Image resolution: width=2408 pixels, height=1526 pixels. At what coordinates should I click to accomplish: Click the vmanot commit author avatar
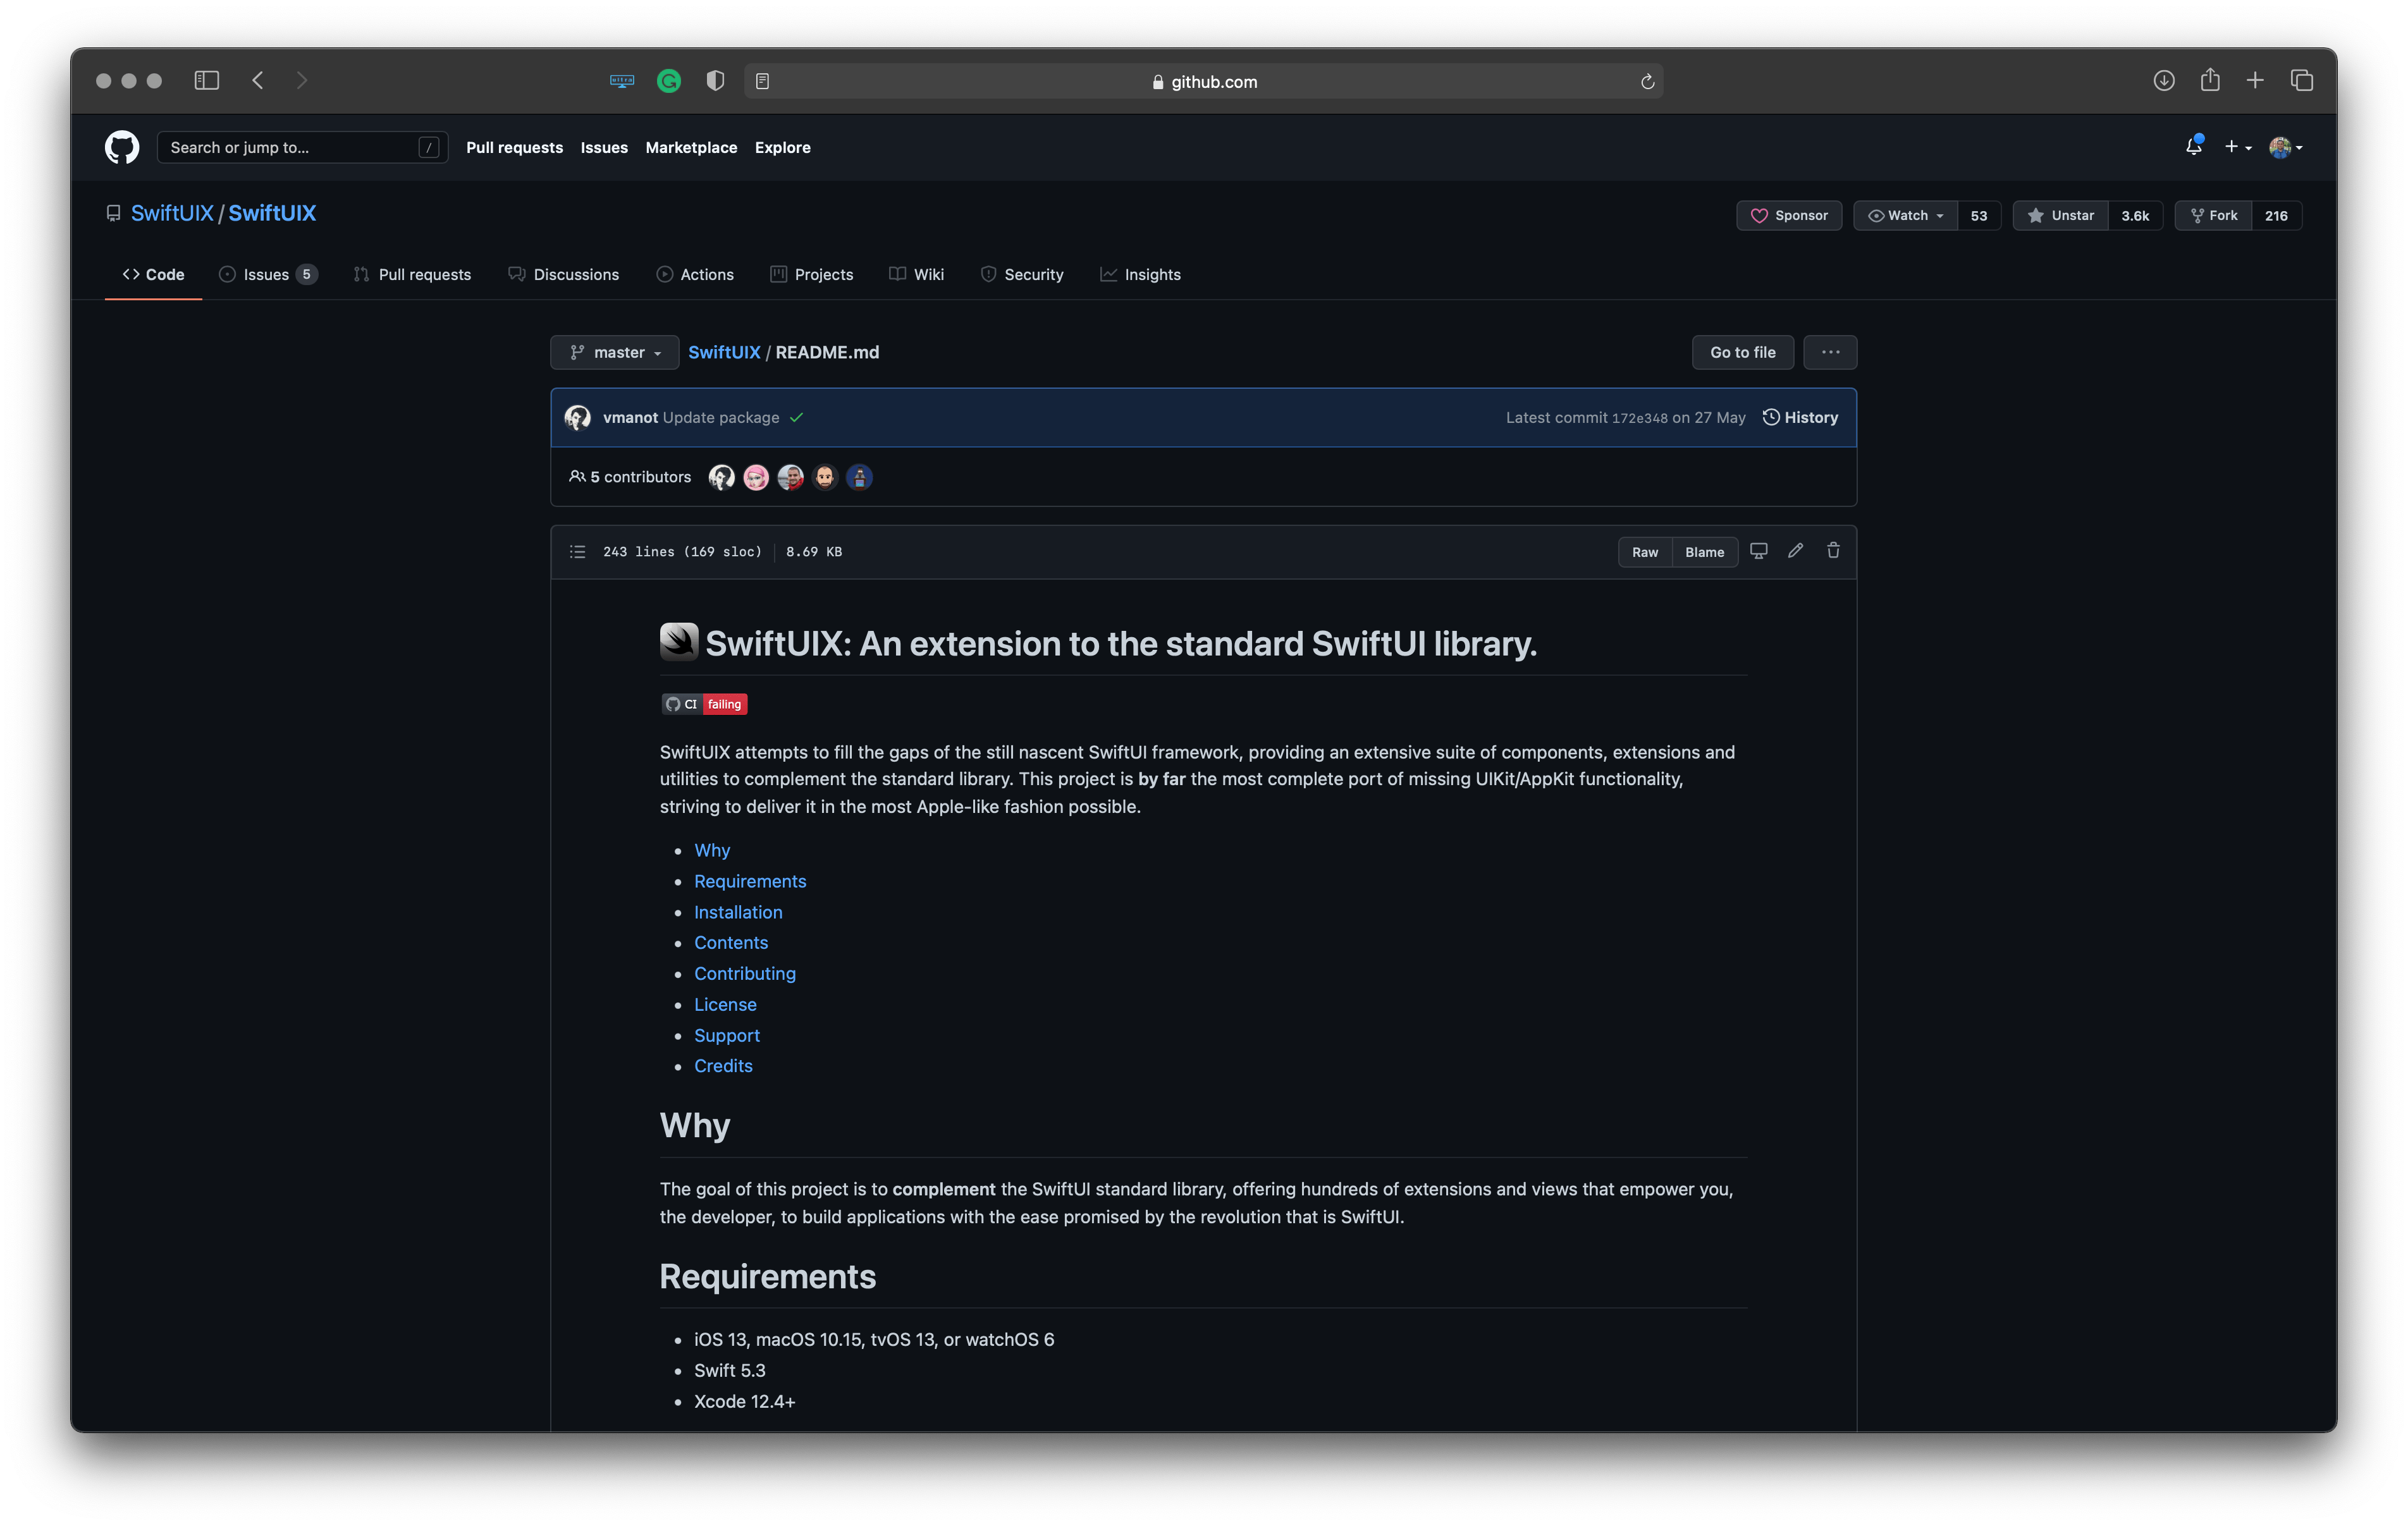pyautogui.click(x=577, y=418)
